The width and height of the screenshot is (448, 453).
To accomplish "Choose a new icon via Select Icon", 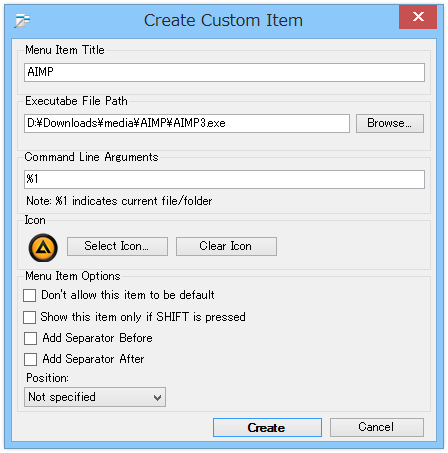I will pos(117,246).
